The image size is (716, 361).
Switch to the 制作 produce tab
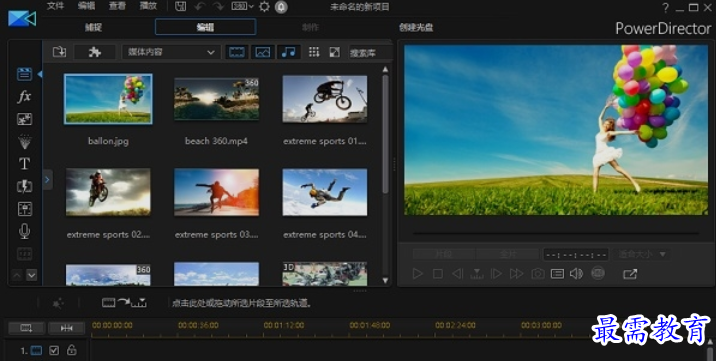(311, 27)
